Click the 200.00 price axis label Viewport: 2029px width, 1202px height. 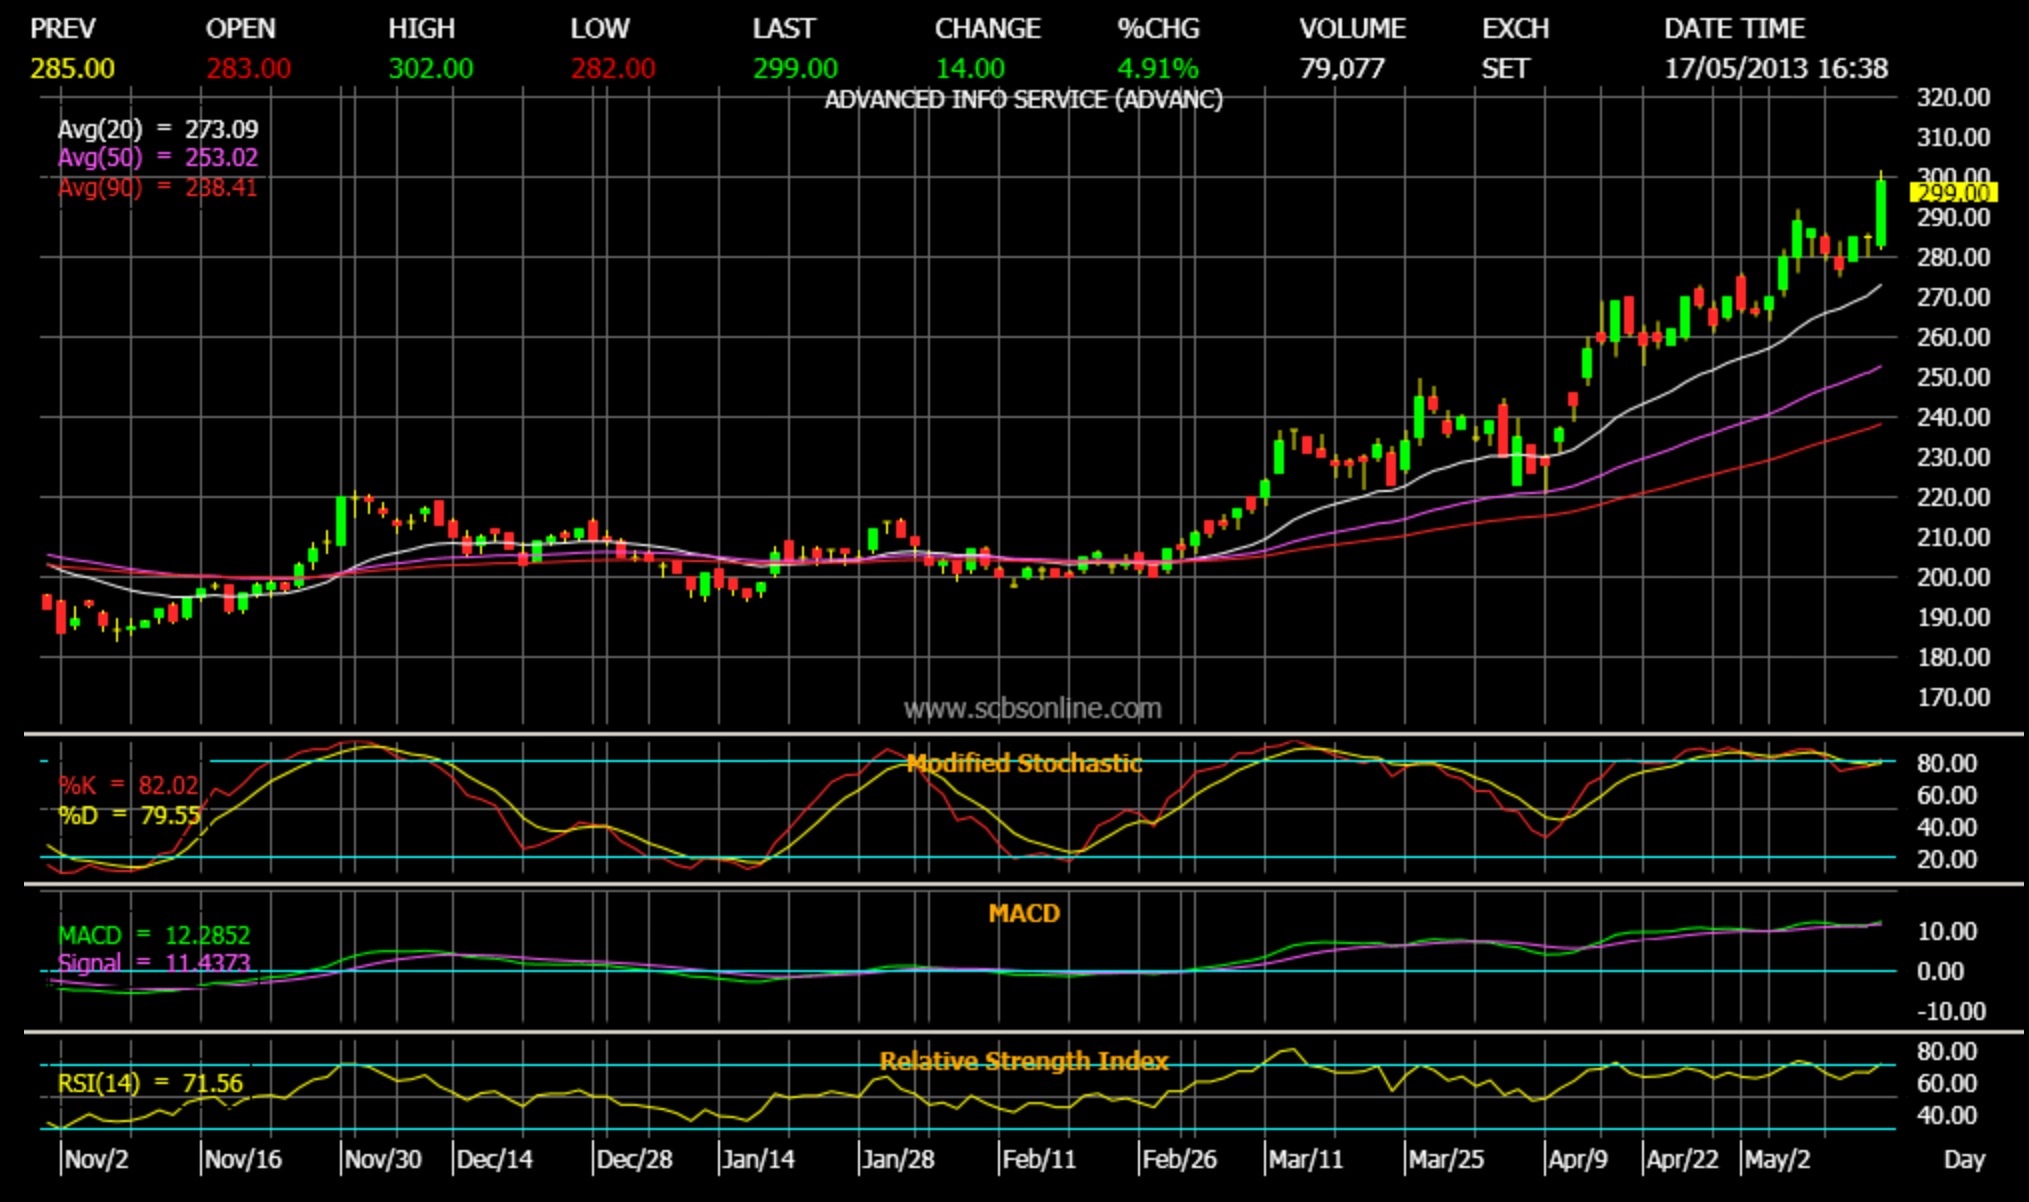point(1953,578)
